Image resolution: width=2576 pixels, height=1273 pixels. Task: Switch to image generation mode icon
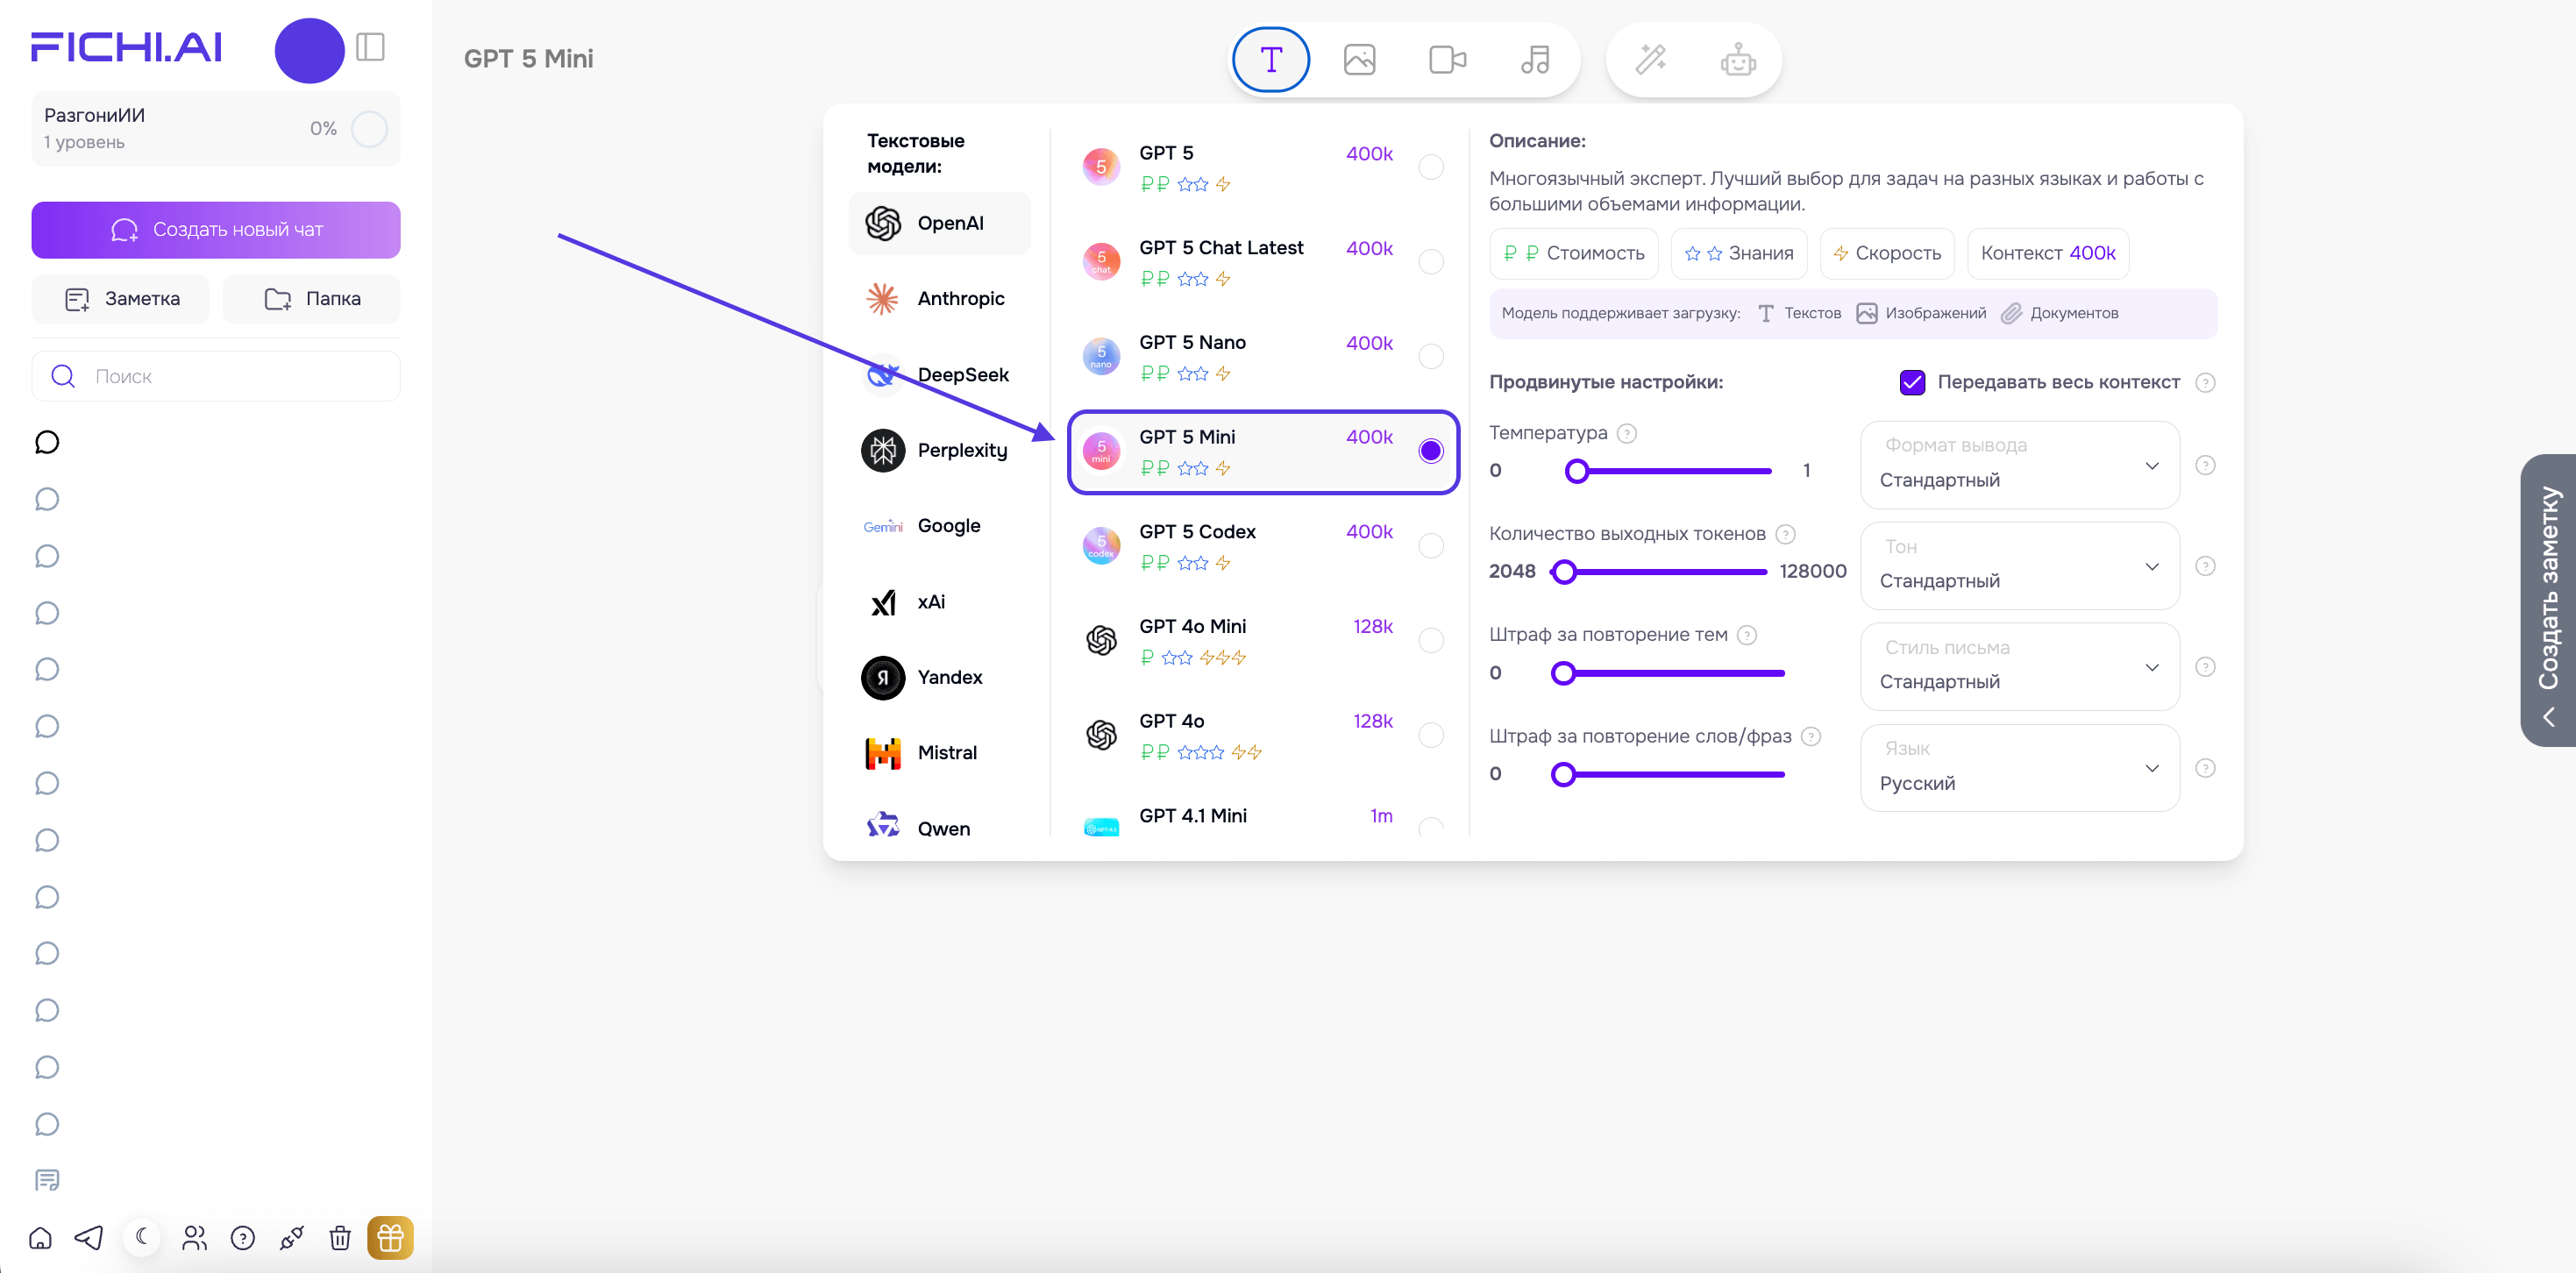(x=1359, y=60)
